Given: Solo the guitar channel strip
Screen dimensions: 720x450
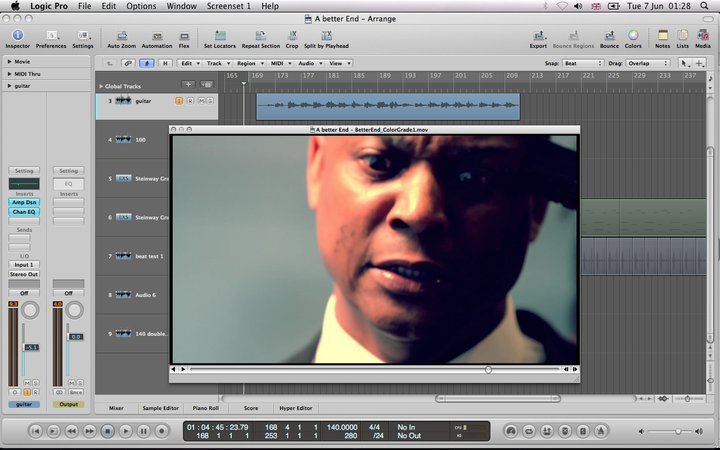Looking at the screenshot, I should click(x=35, y=382).
